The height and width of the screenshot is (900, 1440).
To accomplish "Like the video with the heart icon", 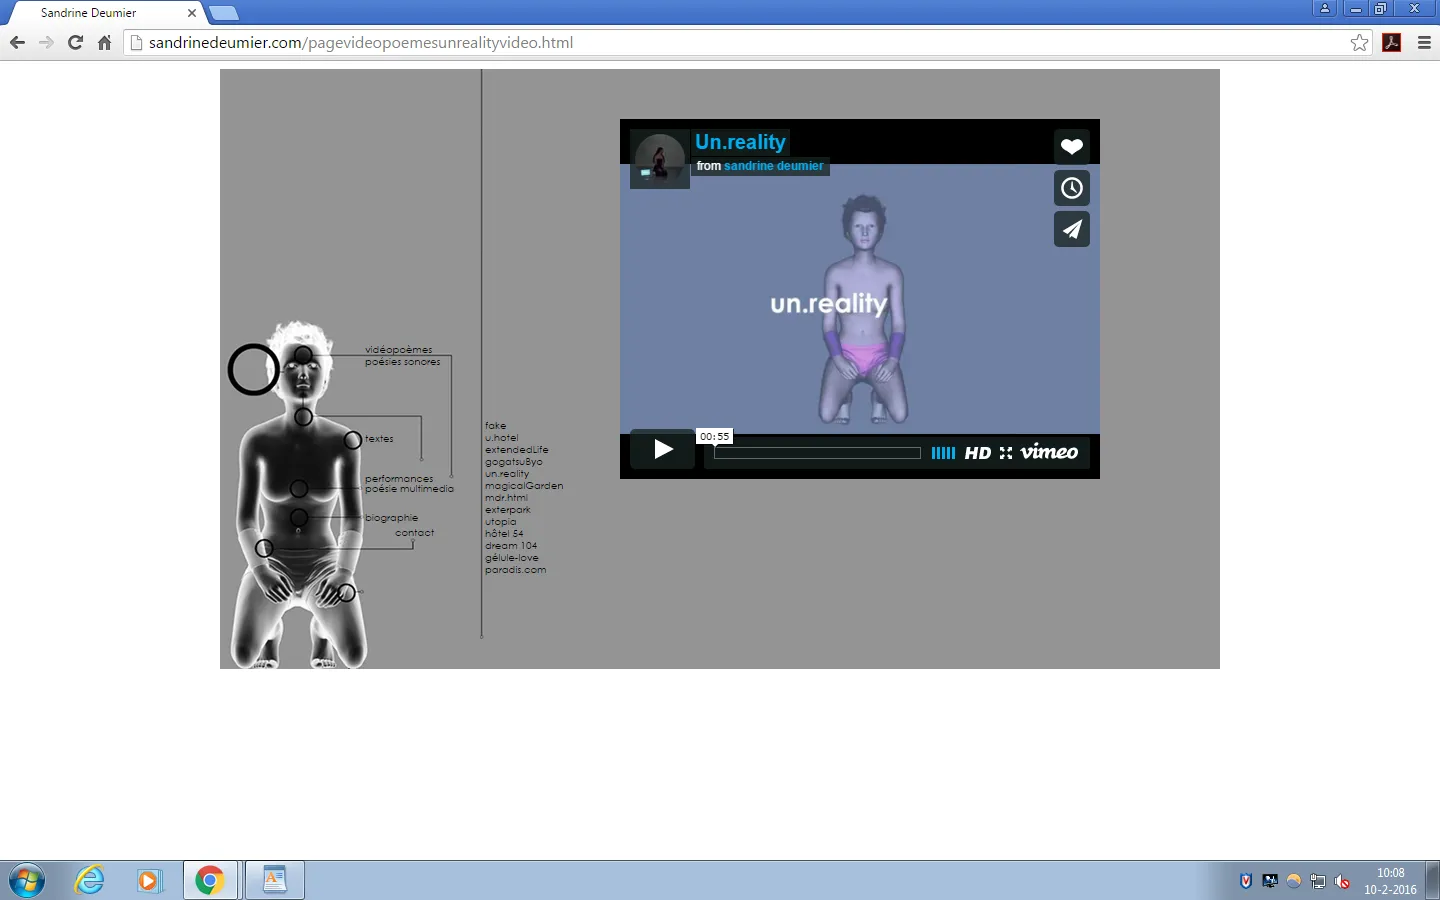I will pos(1071,147).
